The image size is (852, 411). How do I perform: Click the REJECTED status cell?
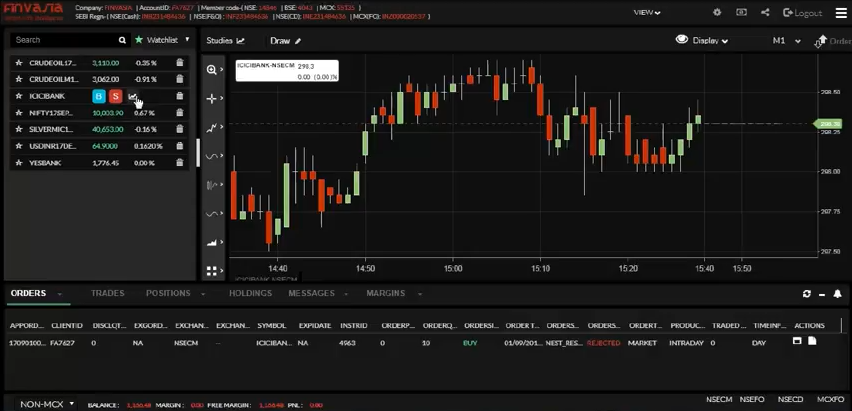603,343
